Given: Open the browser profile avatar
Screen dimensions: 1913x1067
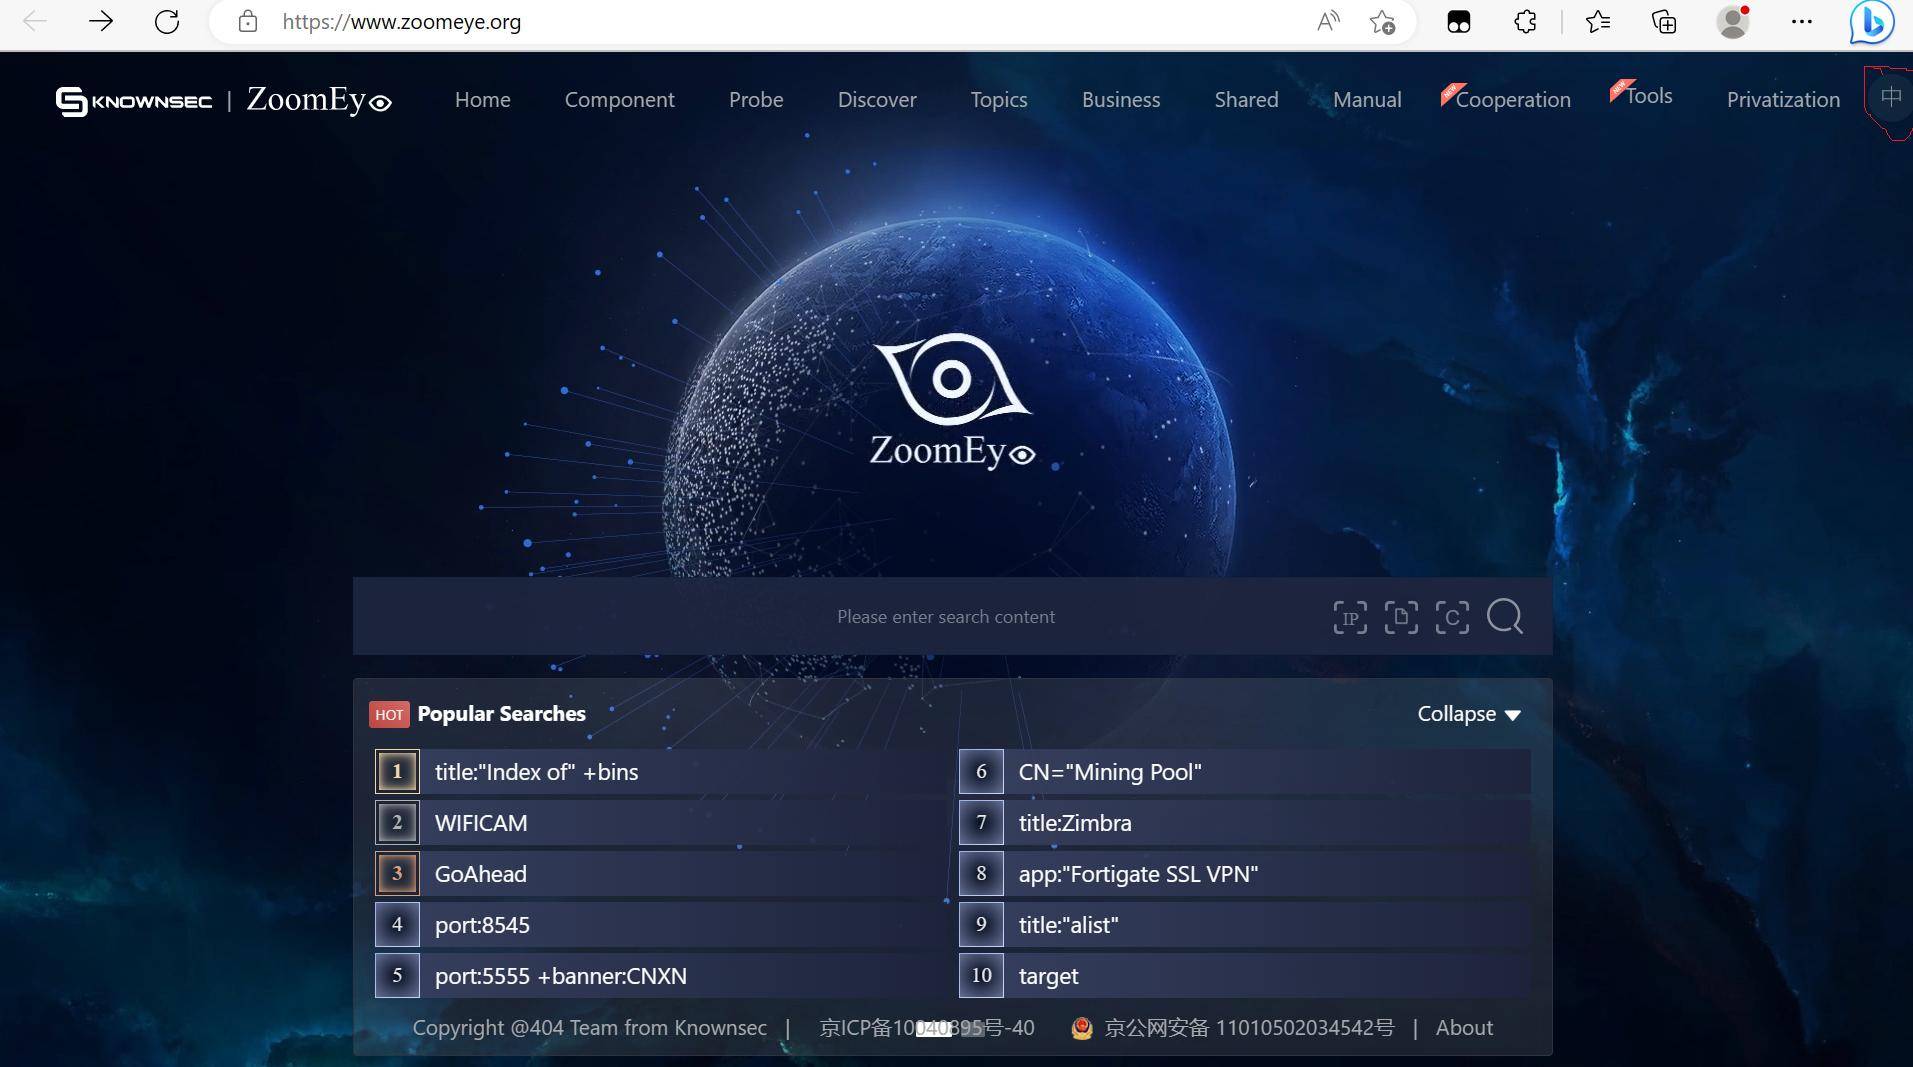Looking at the screenshot, I should pyautogui.click(x=1733, y=21).
